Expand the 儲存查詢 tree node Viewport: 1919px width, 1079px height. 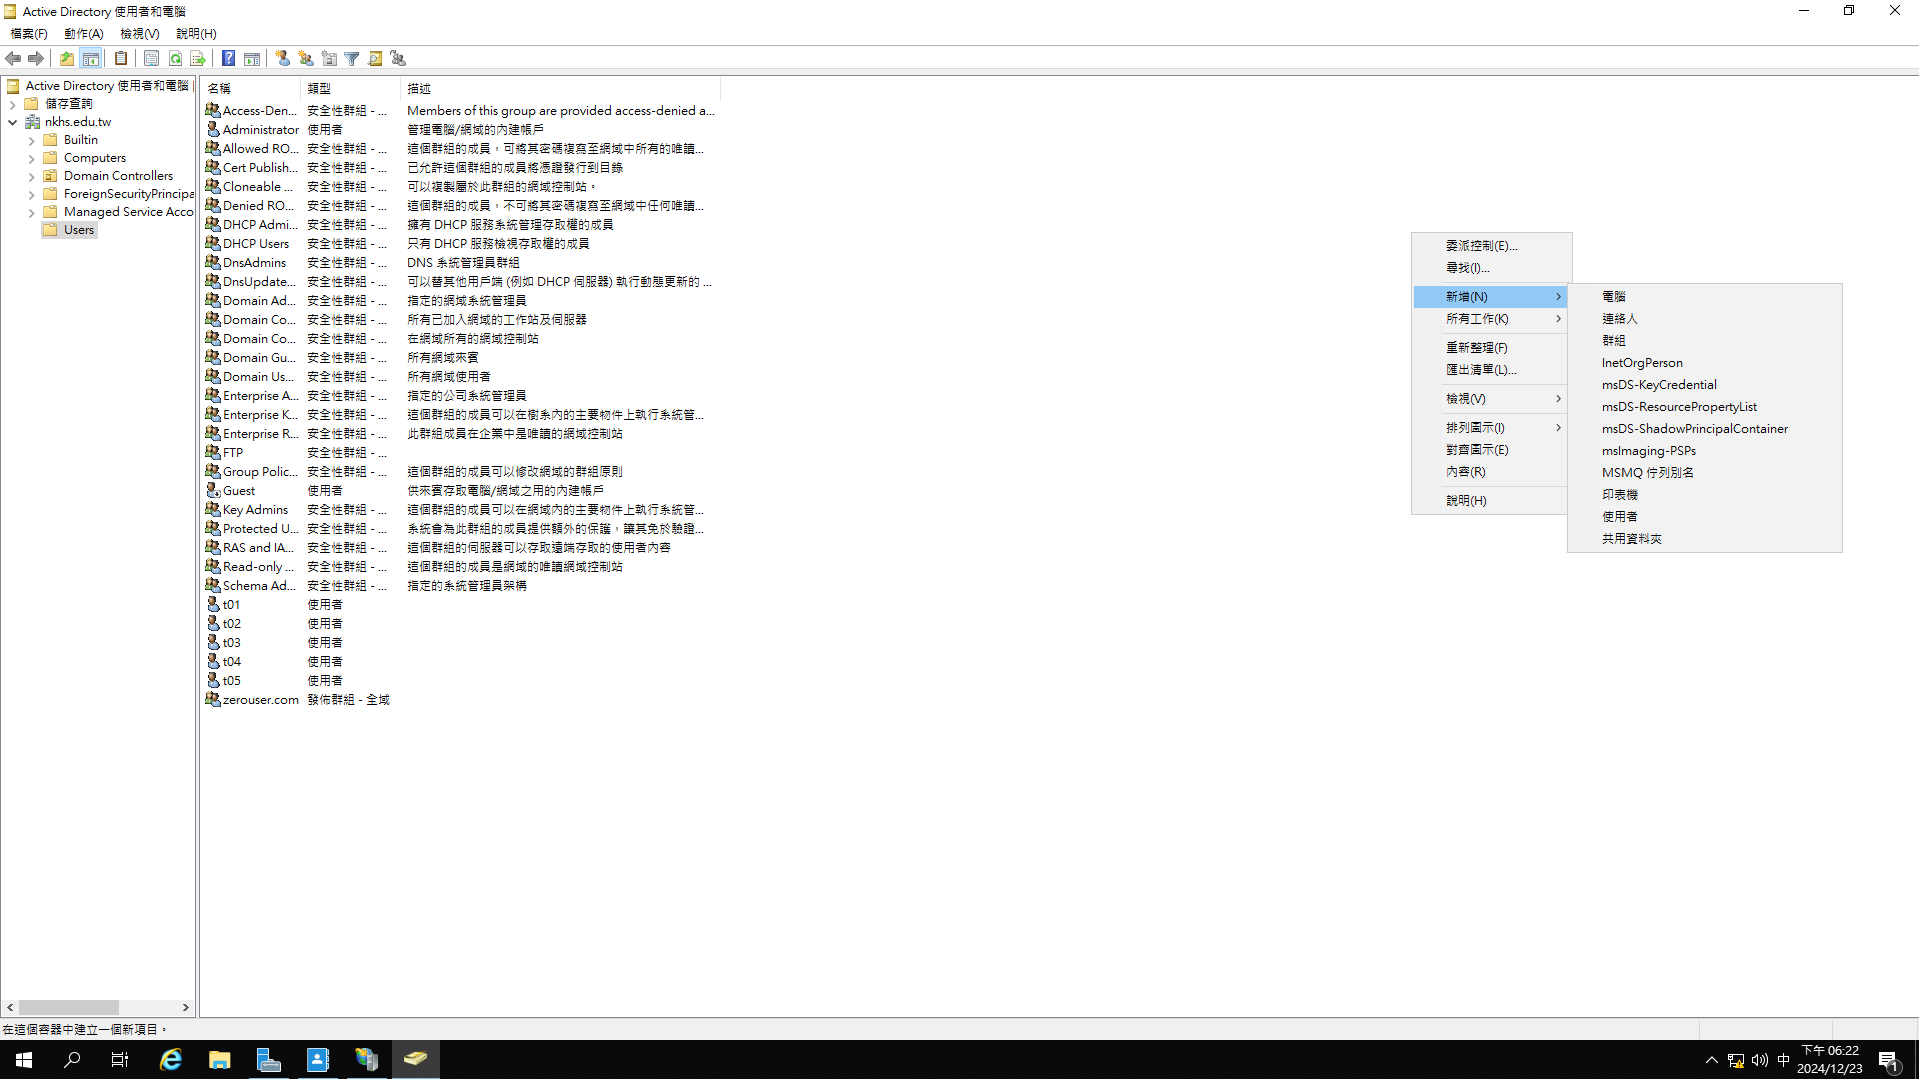pyautogui.click(x=12, y=104)
